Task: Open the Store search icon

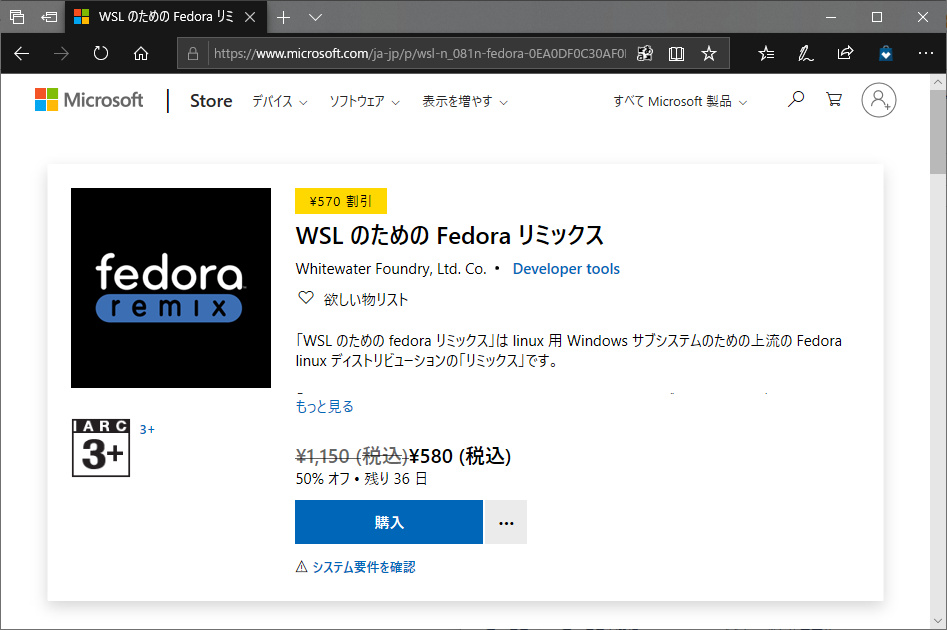Action: pos(795,100)
